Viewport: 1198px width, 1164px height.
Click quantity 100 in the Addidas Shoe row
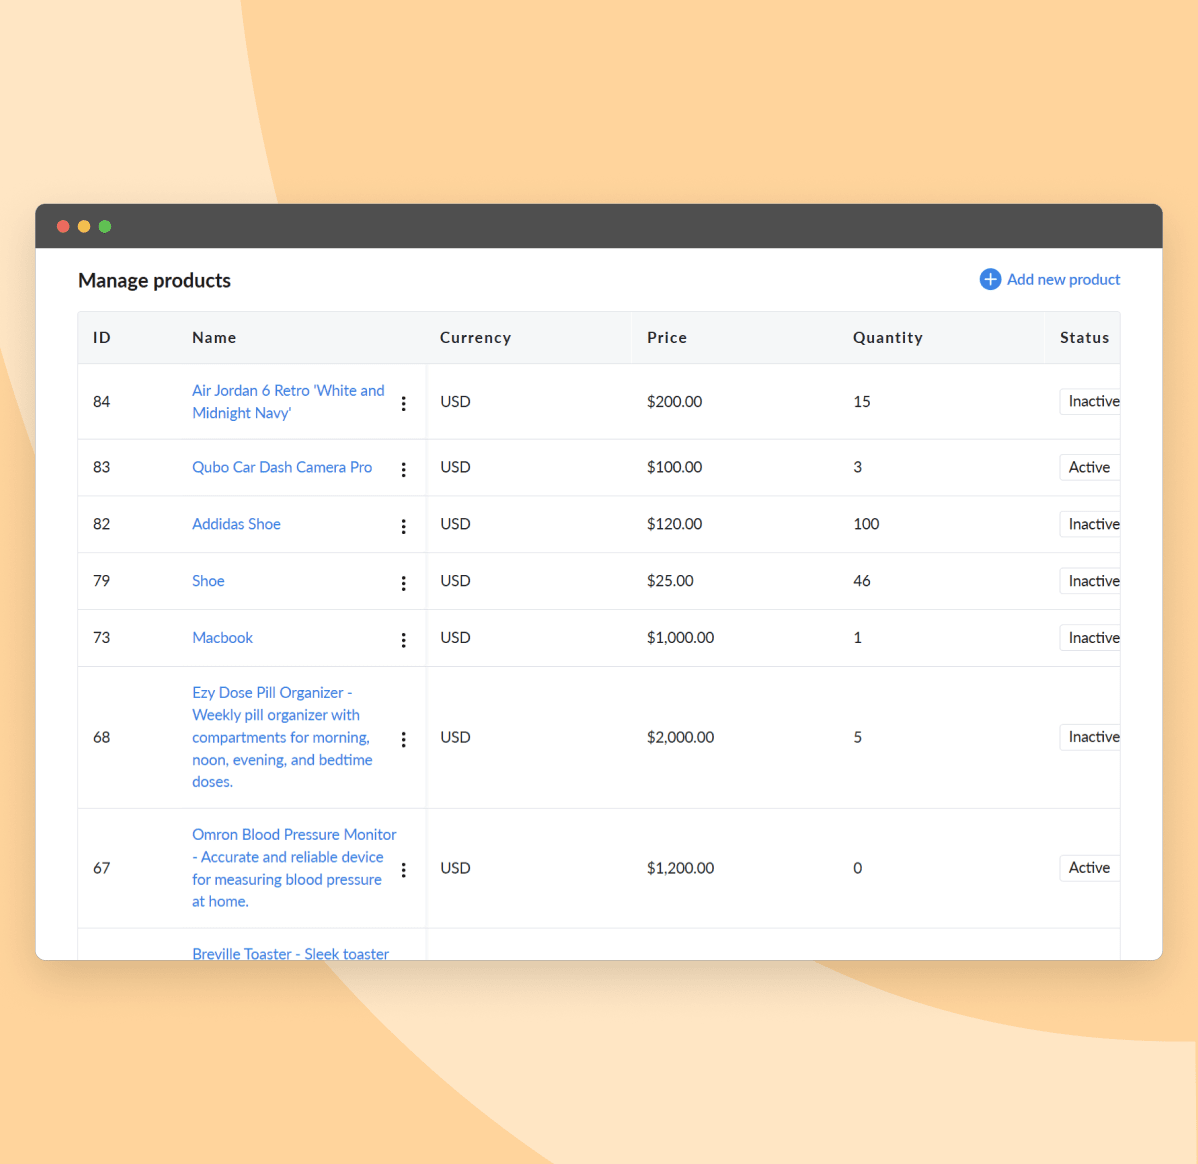tap(866, 524)
